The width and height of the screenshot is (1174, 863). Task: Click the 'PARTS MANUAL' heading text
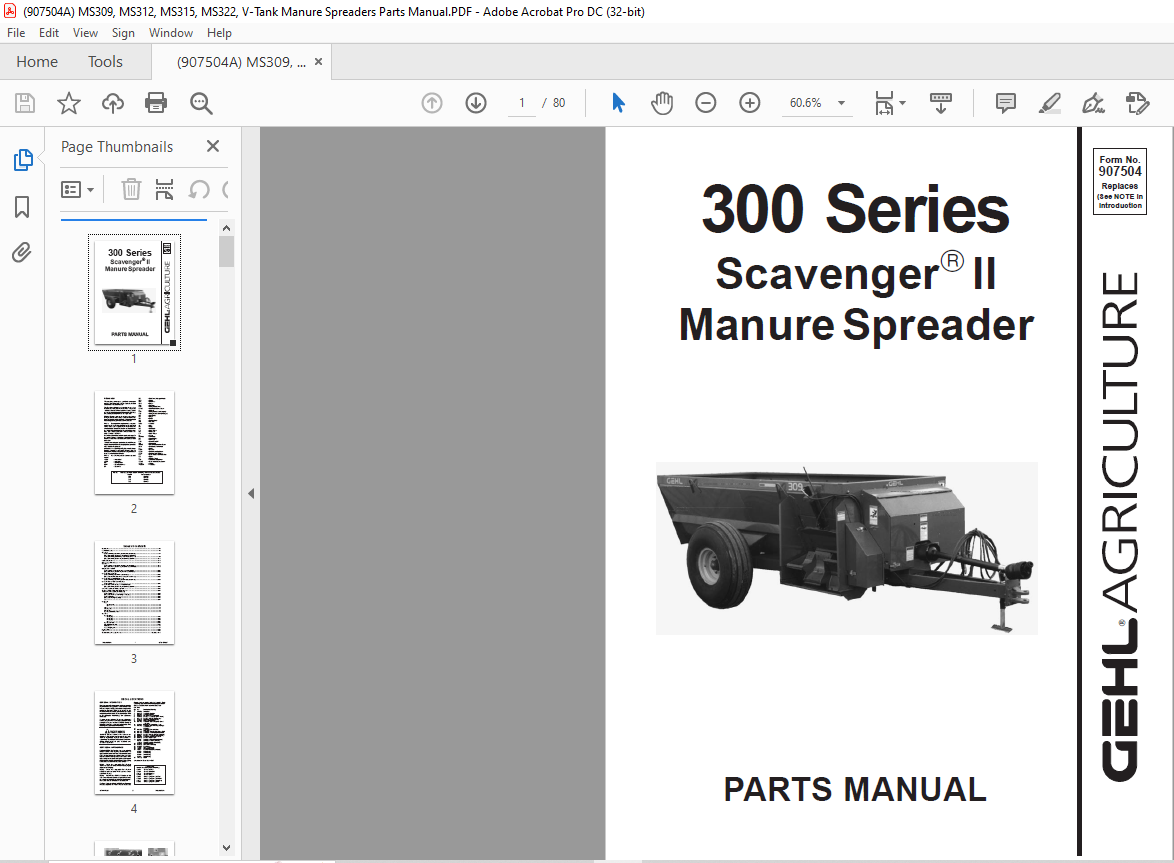point(855,790)
